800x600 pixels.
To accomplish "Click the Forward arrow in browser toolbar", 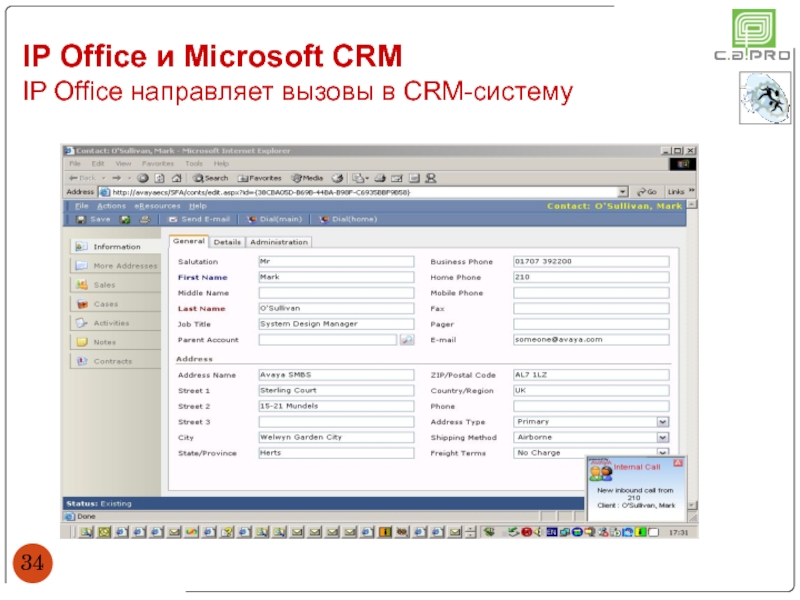I will coord(117,178).
